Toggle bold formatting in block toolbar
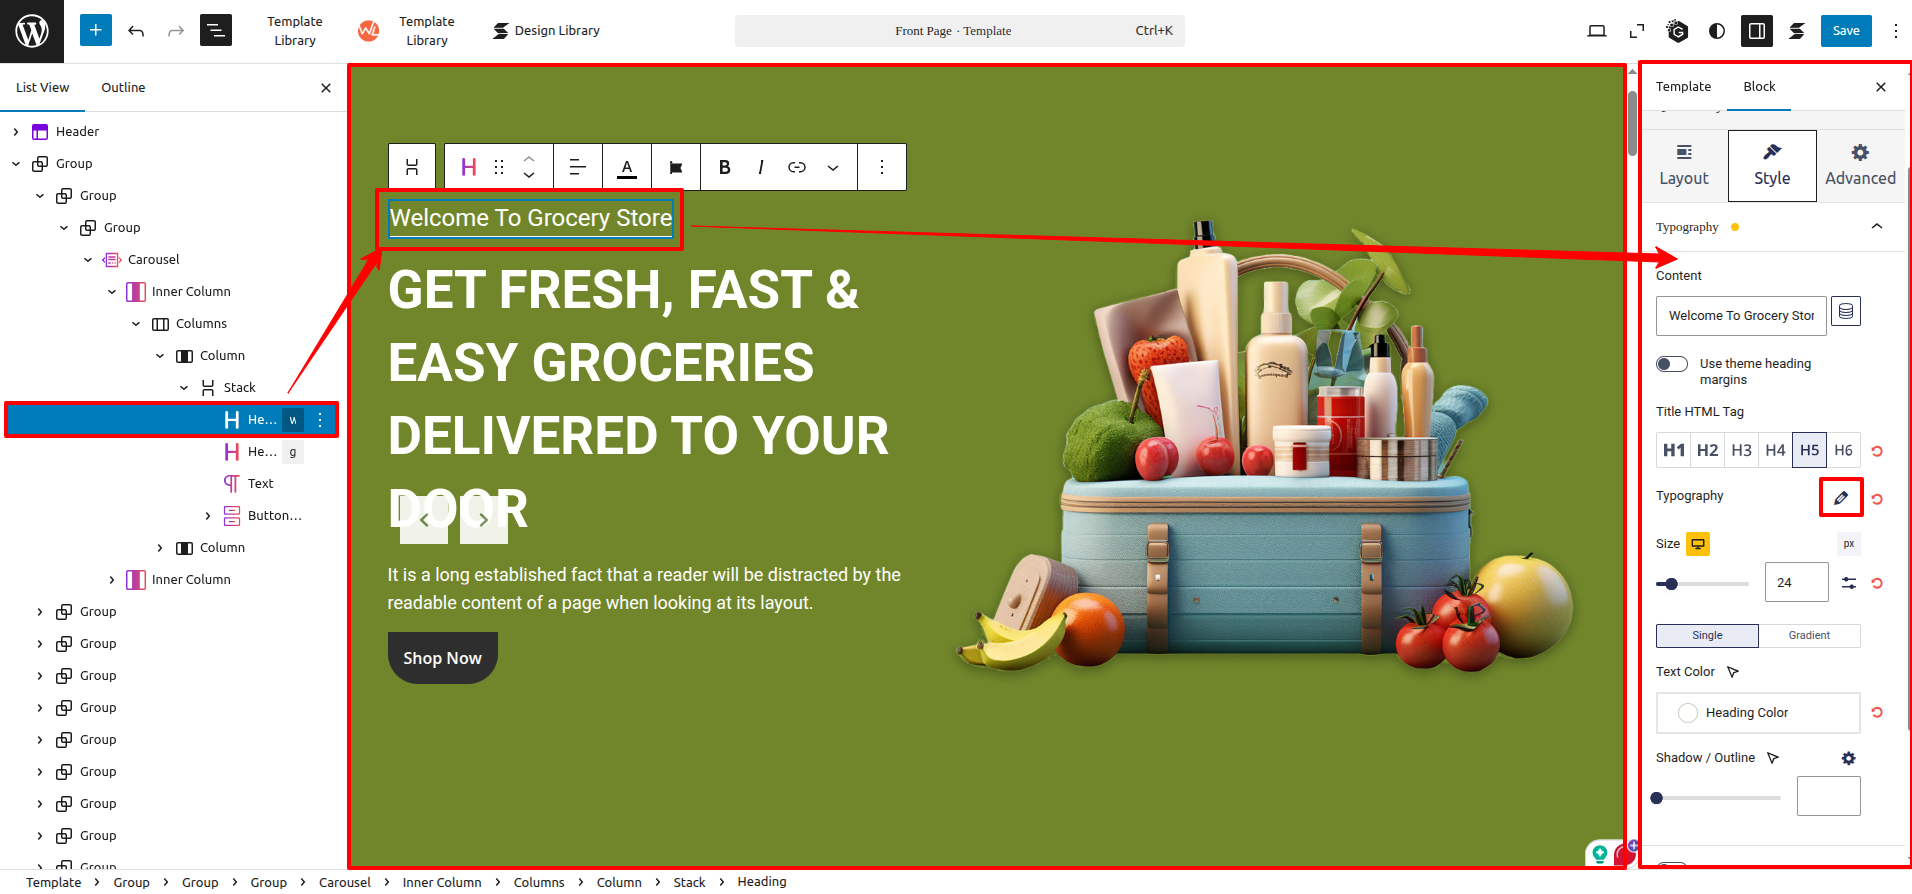 click(x=725, y=167)
